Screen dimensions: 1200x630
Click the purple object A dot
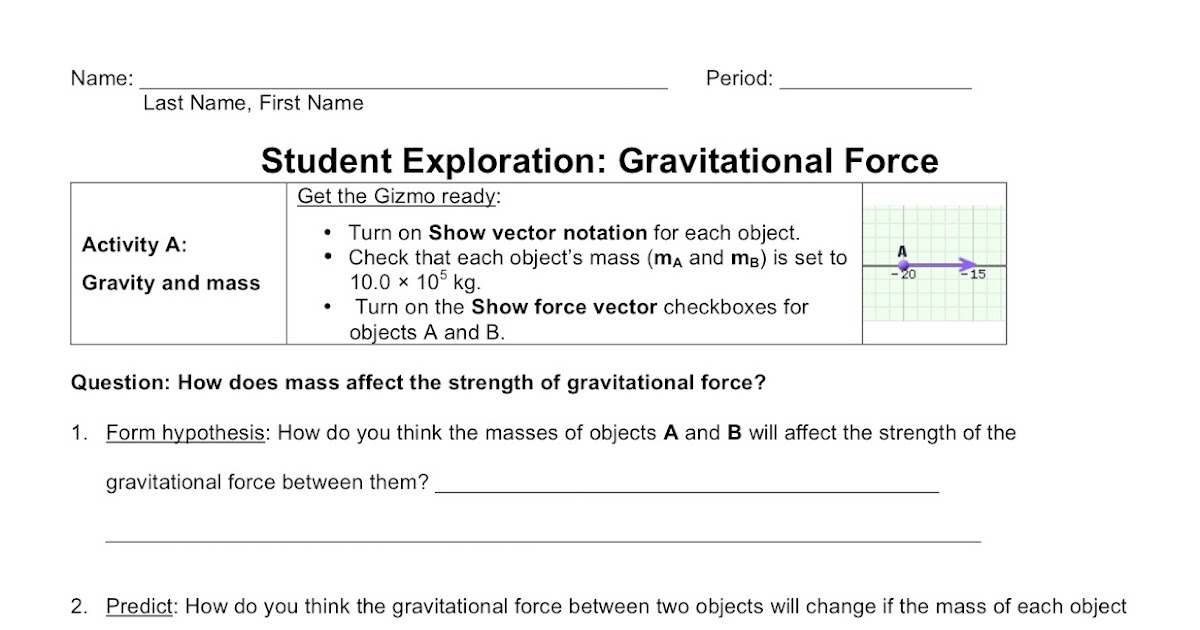[904, 265]
